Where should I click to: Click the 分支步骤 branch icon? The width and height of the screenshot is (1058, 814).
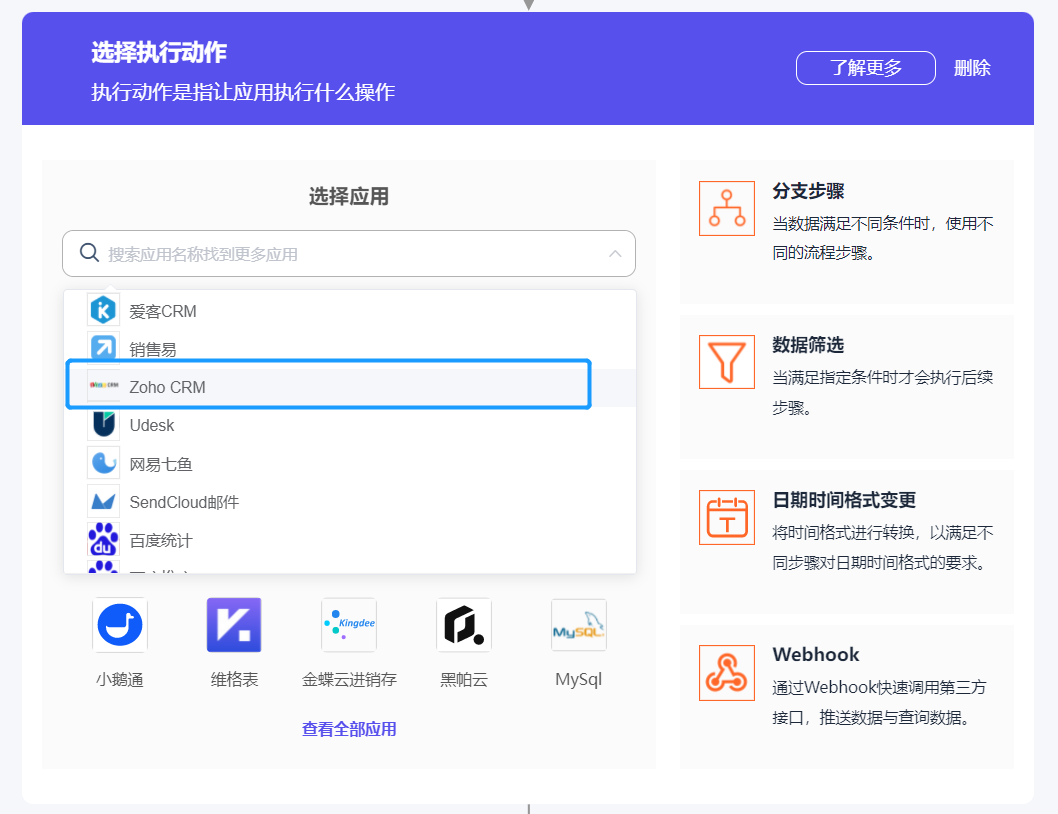point(727,209)
